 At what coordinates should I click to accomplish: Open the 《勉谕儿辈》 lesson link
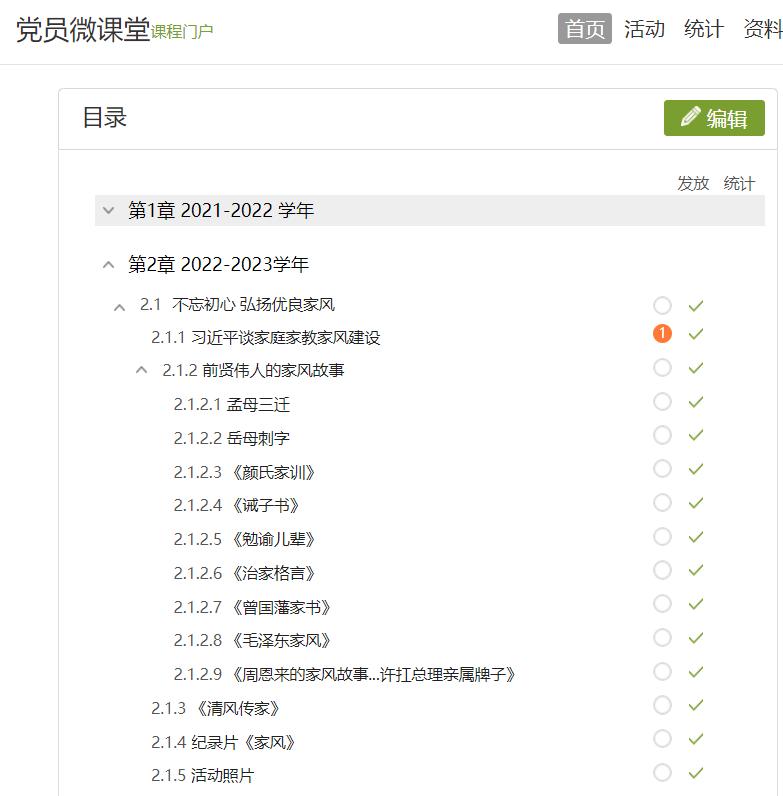tap(245, 540)
